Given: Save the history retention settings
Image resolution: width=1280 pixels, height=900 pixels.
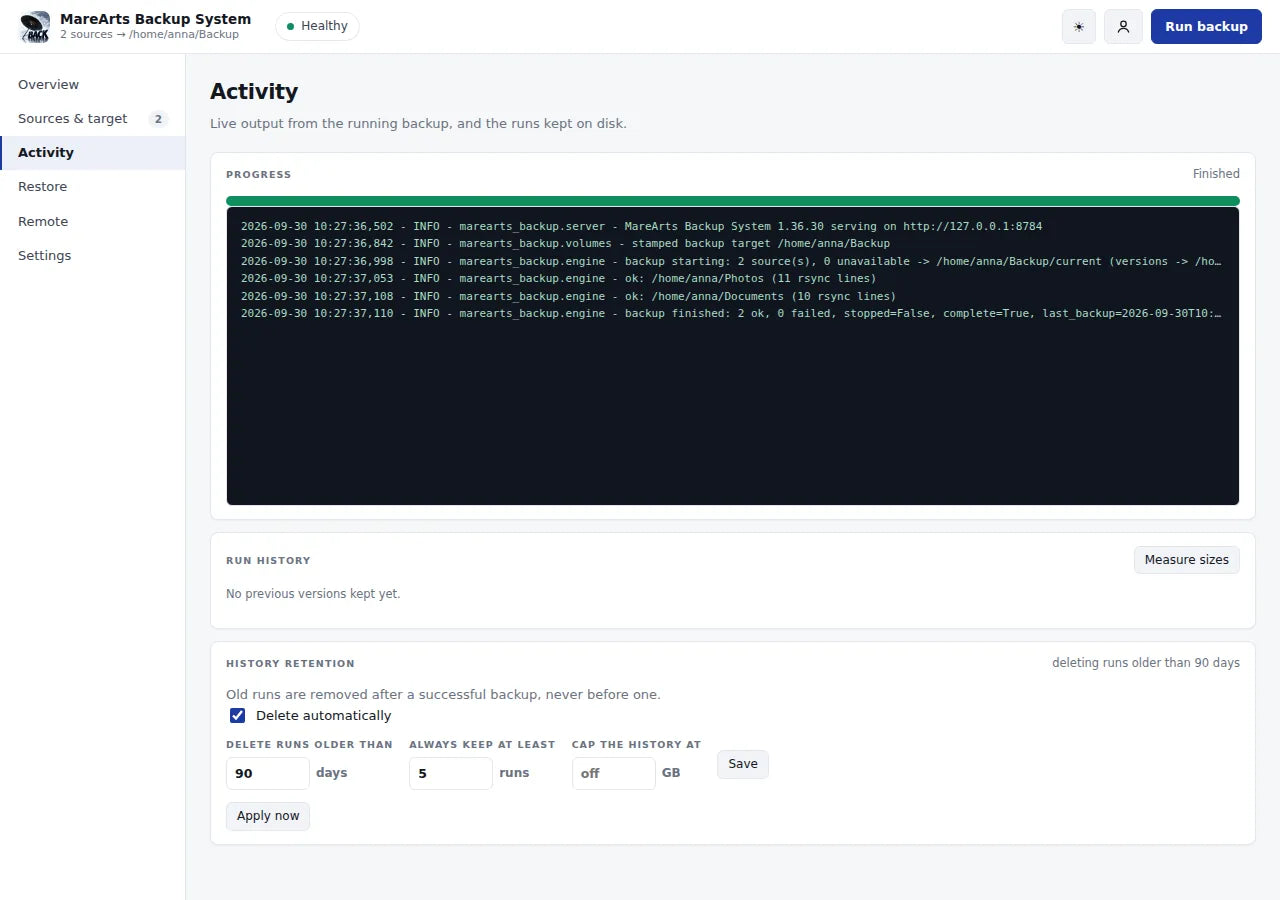Looking at the screenshot, I should click(743, 764).
